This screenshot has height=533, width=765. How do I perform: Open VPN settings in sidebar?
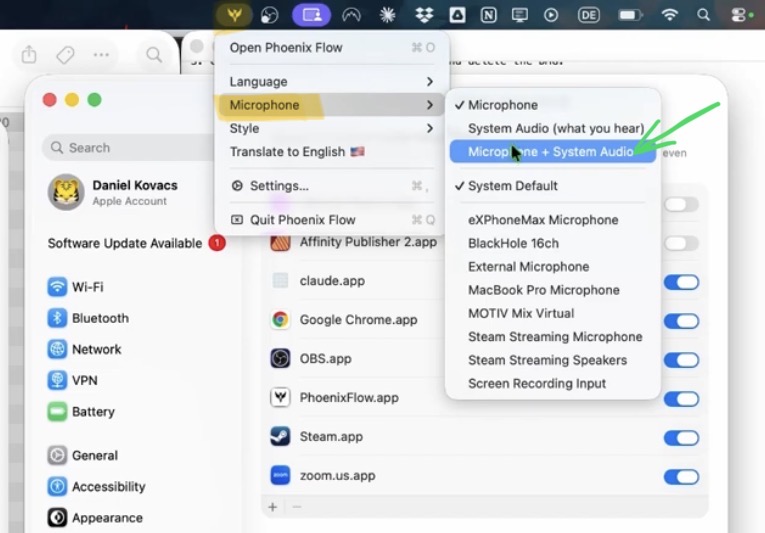point(73,381)
